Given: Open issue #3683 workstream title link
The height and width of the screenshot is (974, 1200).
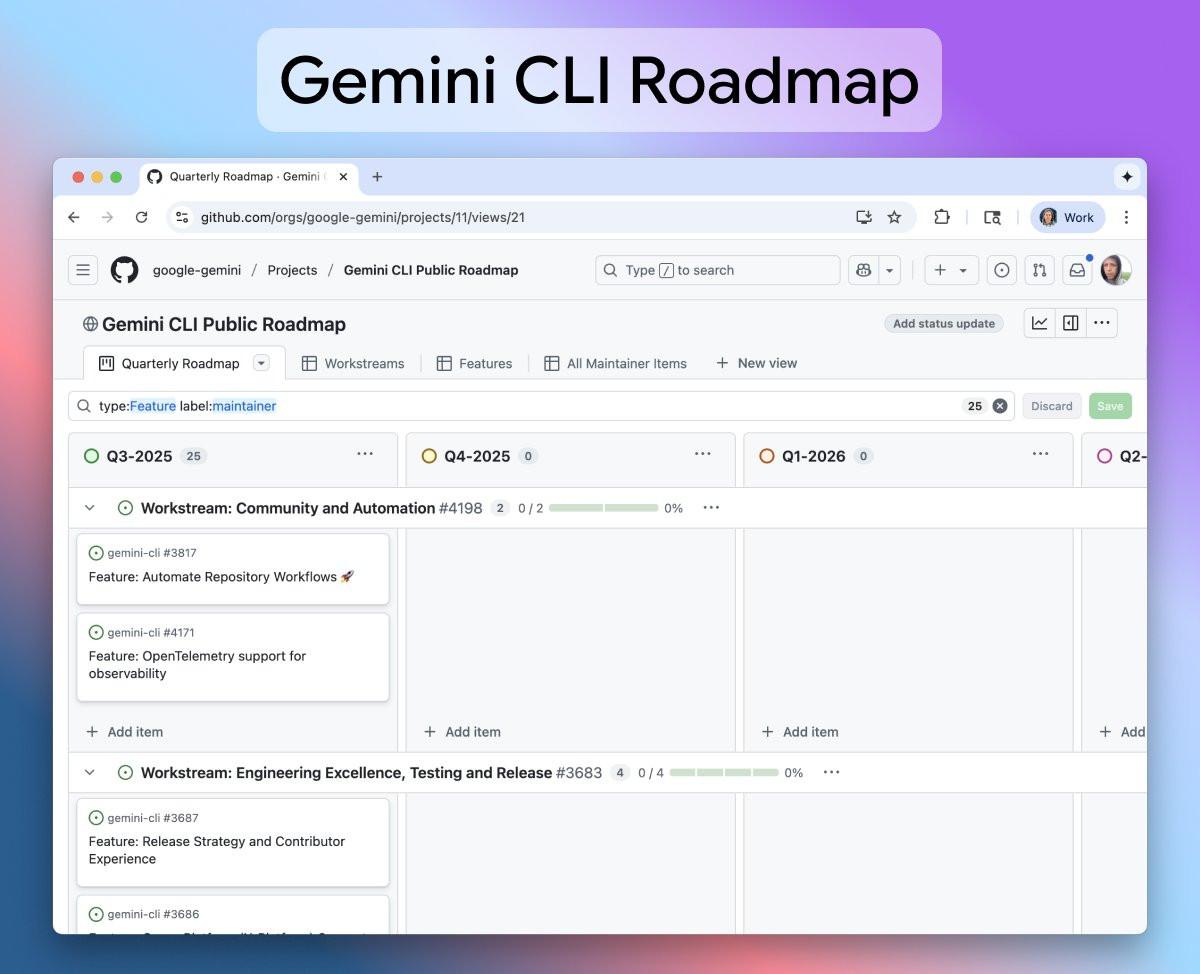Looking at the screenshot, I should [371, 773].
